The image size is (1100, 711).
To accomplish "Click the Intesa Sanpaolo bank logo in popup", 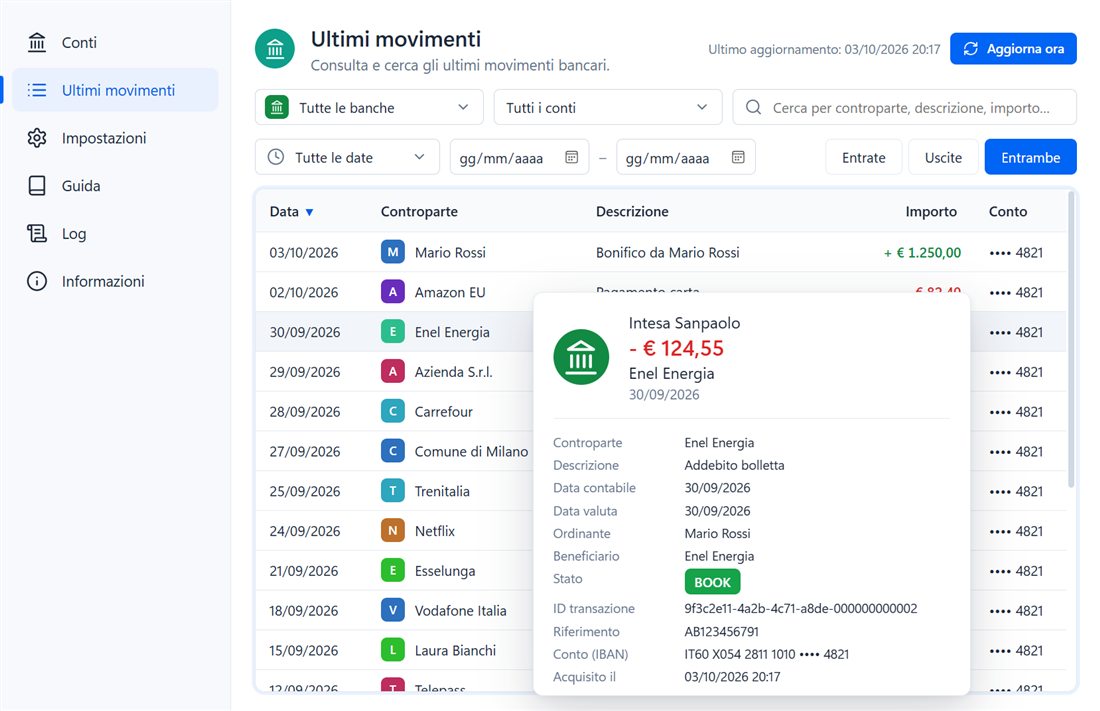I will coord(581,357).
